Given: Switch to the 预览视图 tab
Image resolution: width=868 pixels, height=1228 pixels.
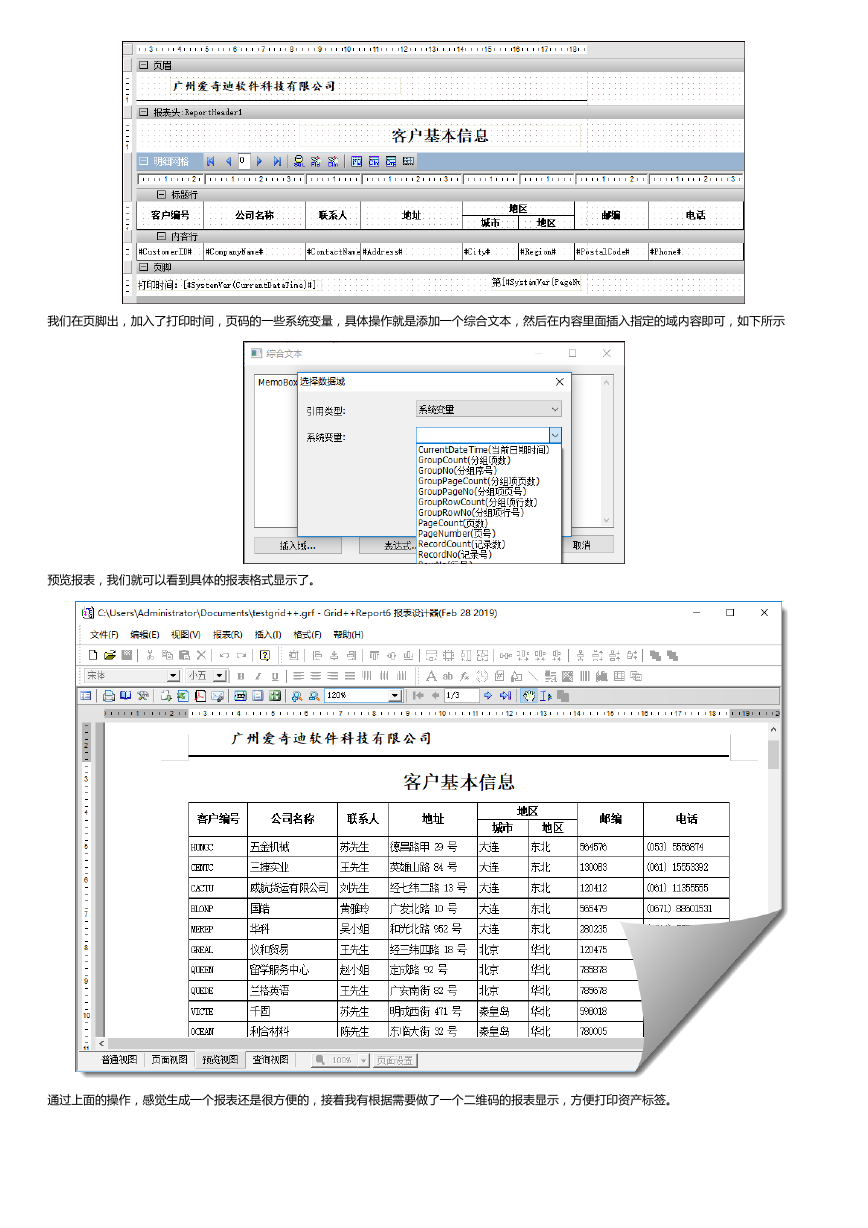Looking at the screenshot, I should tap(220, 1059).
